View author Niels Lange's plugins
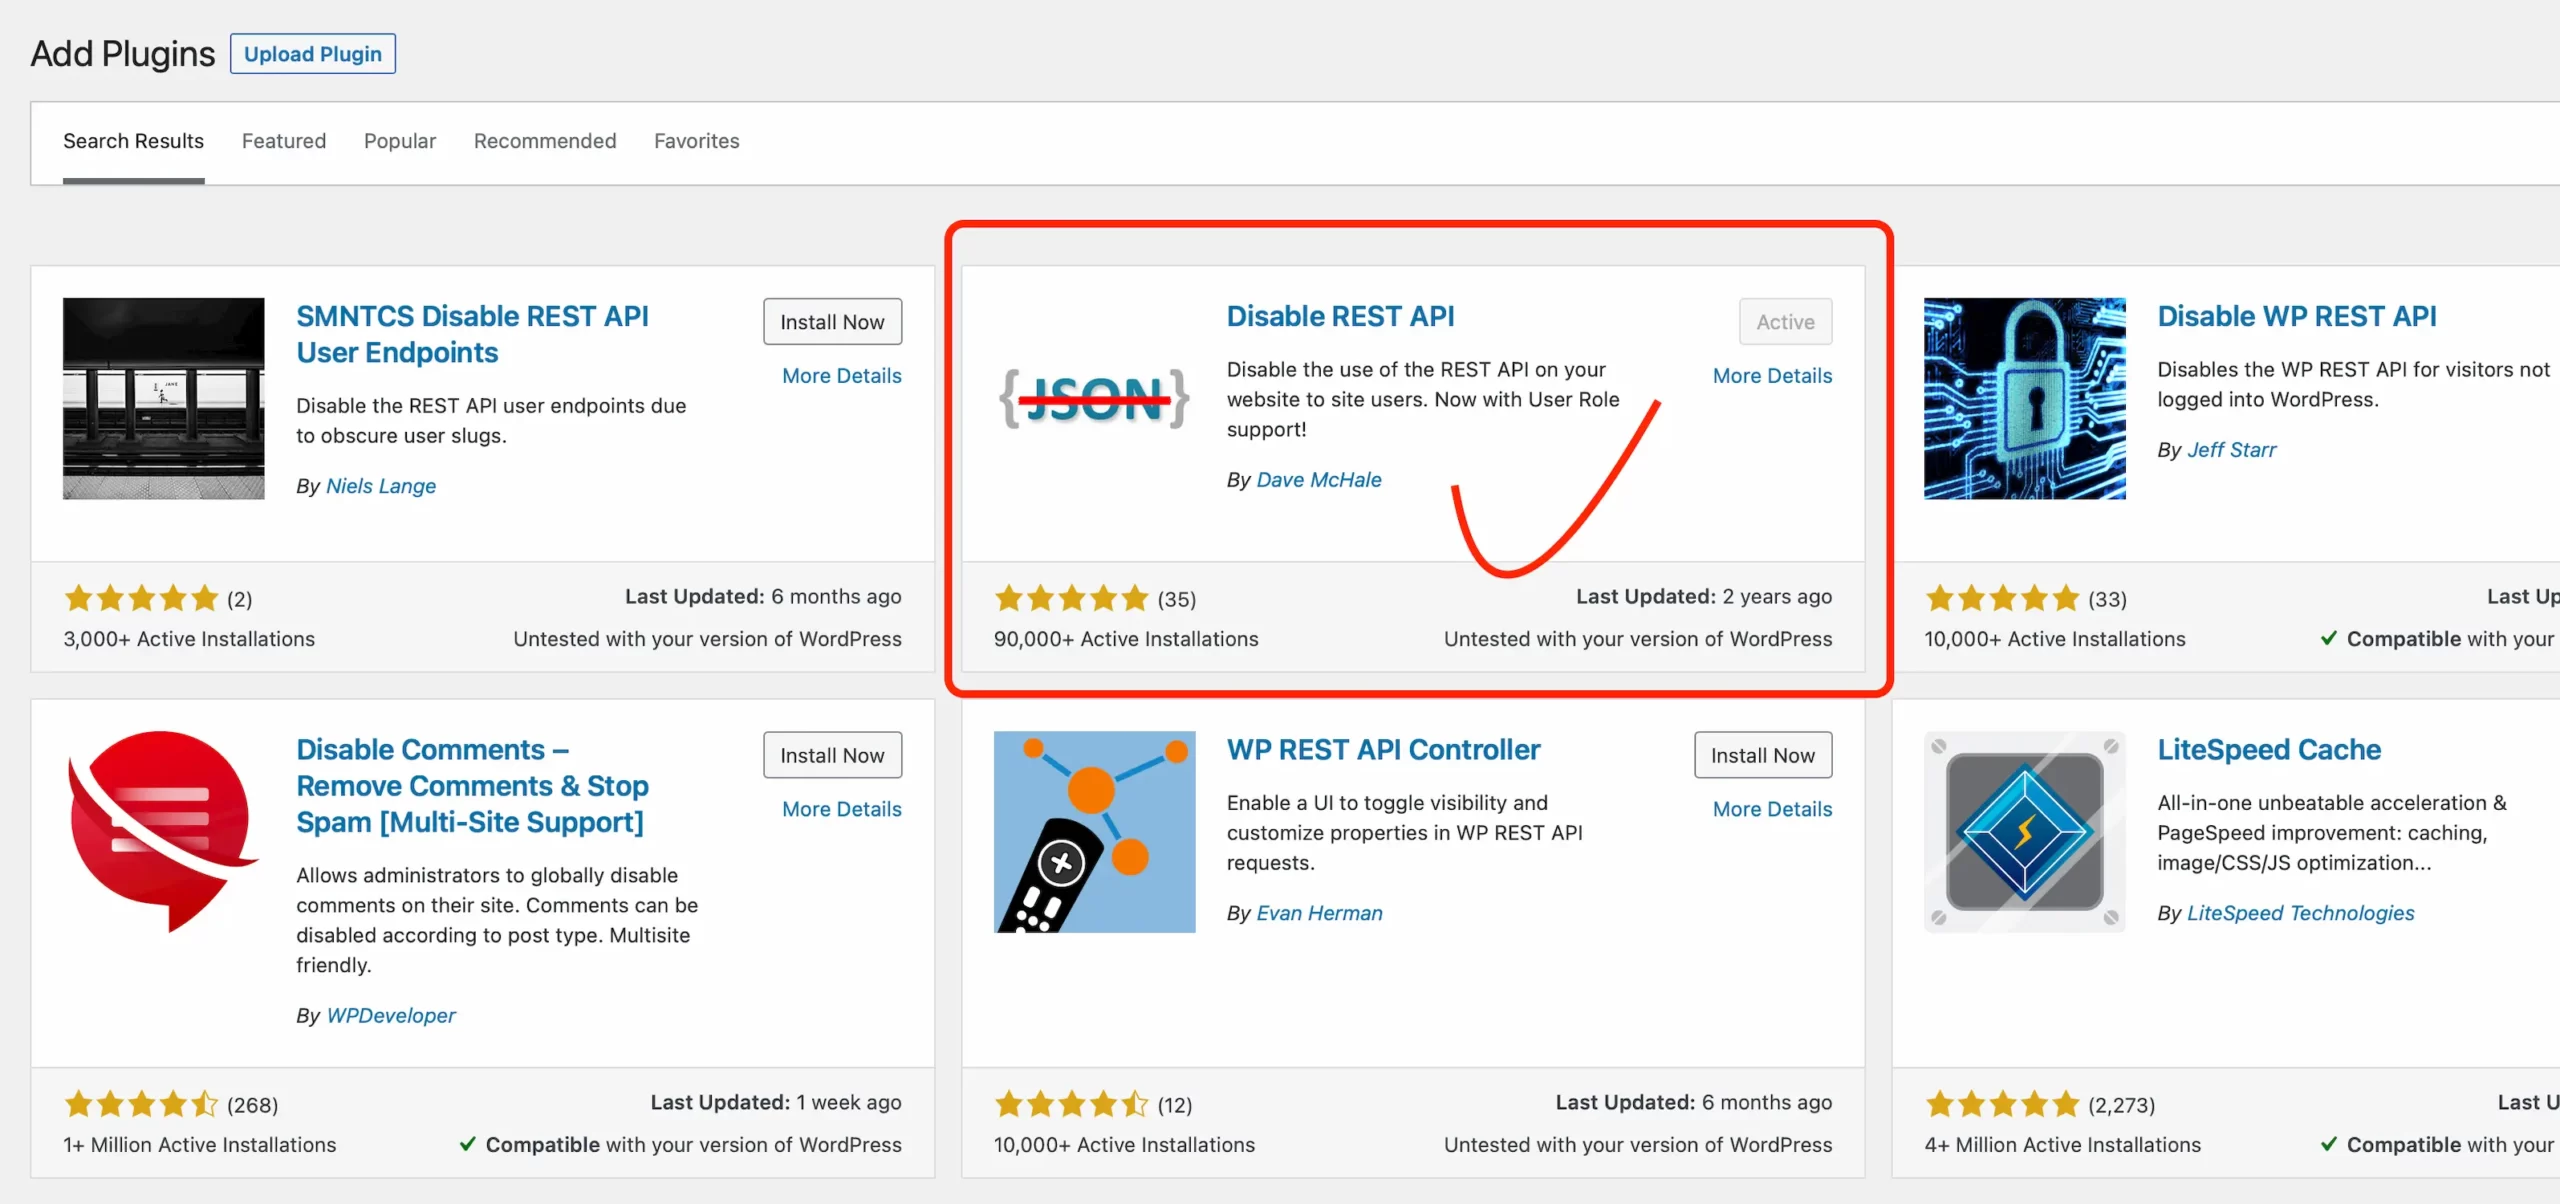Image resolution: width=2560 pixels, height=1204 pixels. click(x=381, y=486)
